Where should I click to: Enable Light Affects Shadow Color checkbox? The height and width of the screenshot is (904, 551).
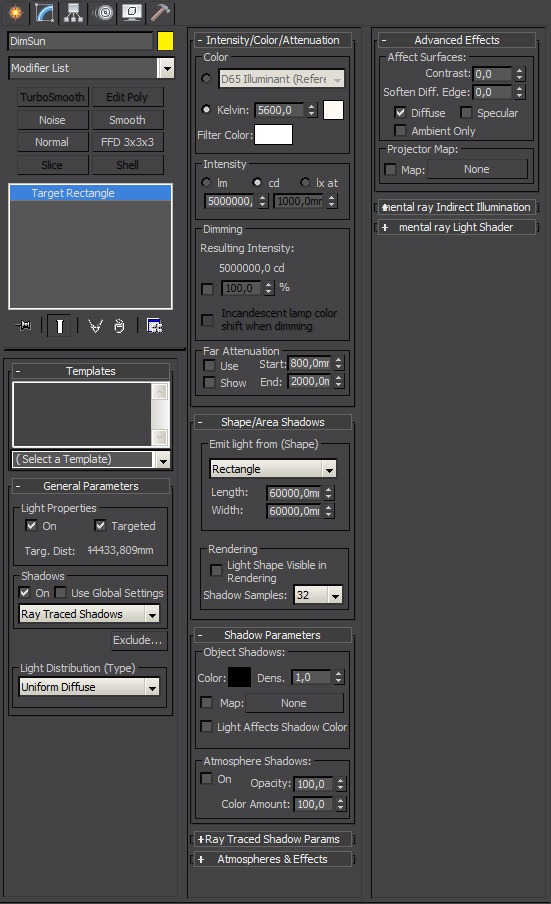pyautogui.click(x=206, y=726)
